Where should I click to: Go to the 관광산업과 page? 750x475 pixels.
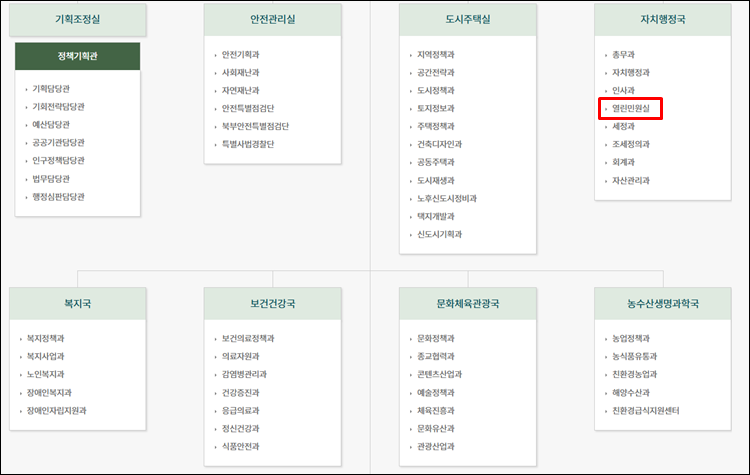[436, 446]
